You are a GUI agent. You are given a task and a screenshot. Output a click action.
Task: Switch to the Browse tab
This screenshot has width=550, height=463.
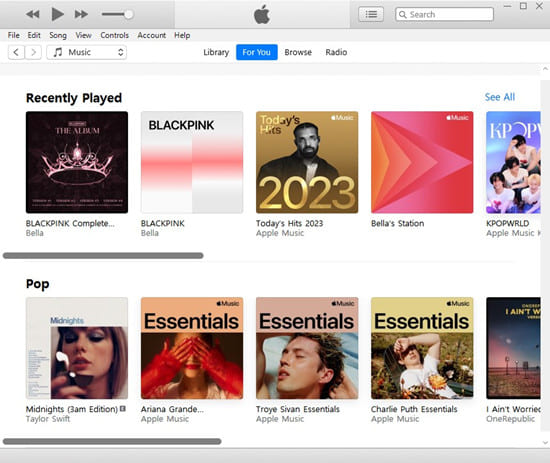[x=298, y=52]
